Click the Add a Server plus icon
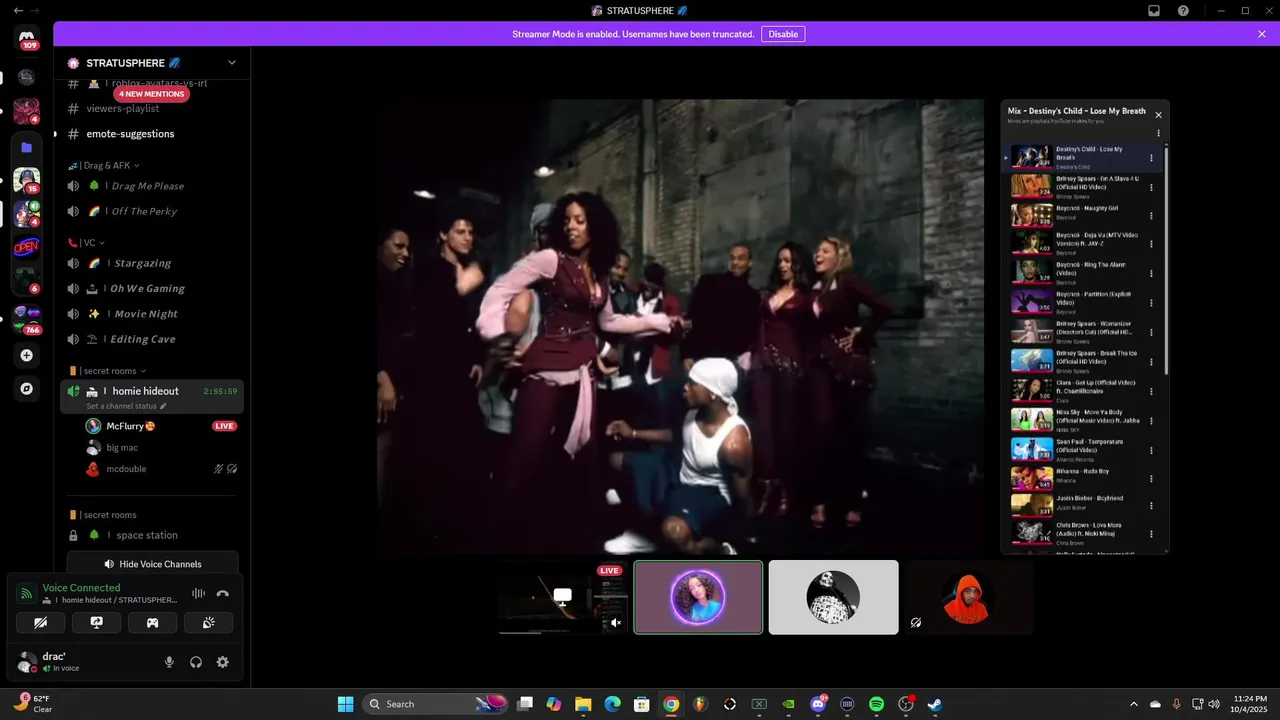1280x720 pixels. click(27, 355)
